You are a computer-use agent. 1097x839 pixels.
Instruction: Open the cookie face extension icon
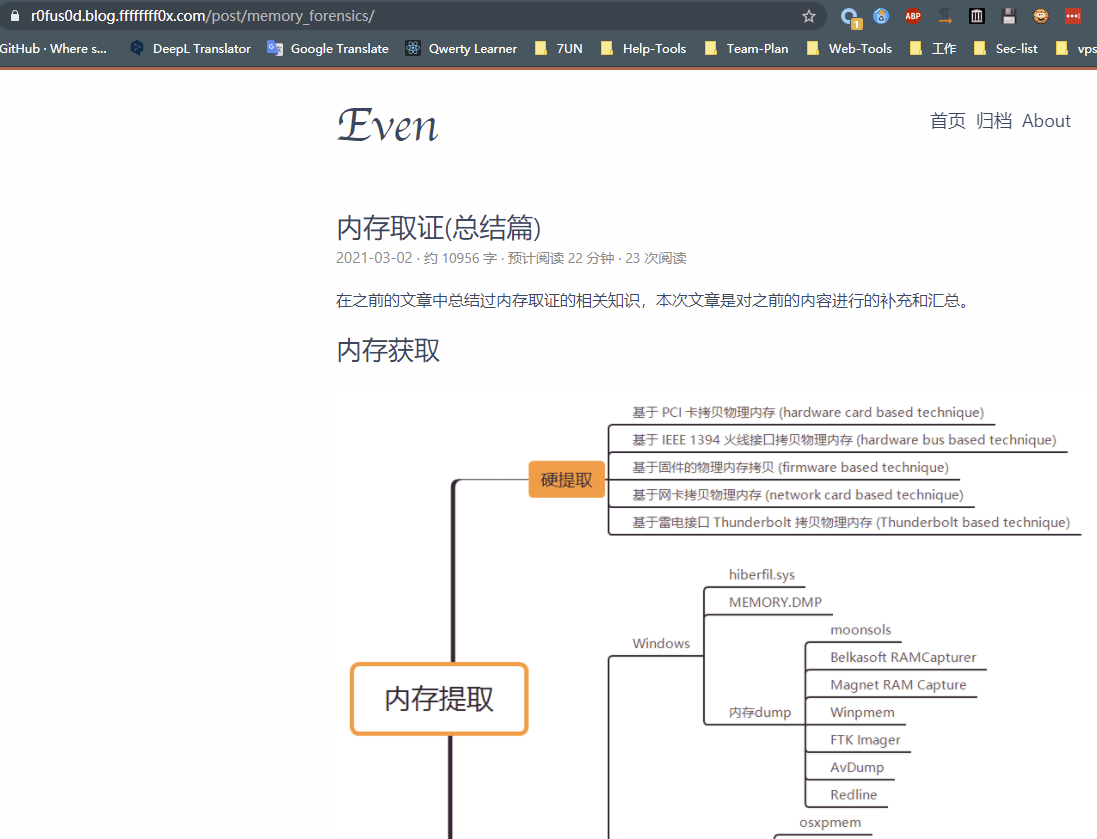pyautogui.click(x=1041, y=16)
